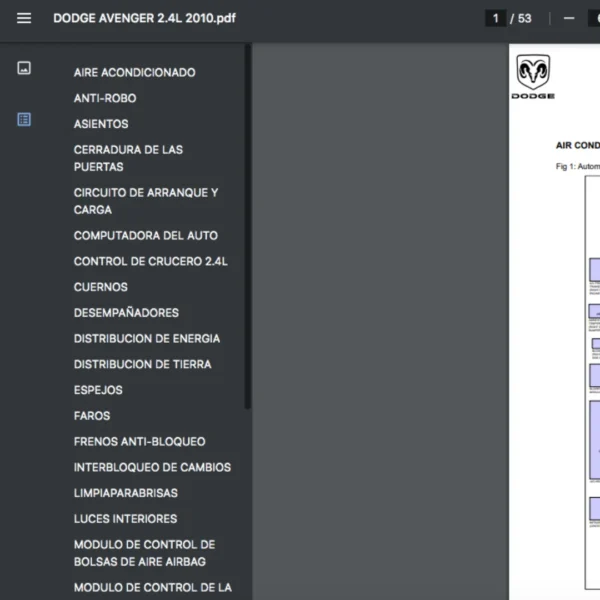Select DISTRIBUCION DE TIERRA entry

point(142,364)
